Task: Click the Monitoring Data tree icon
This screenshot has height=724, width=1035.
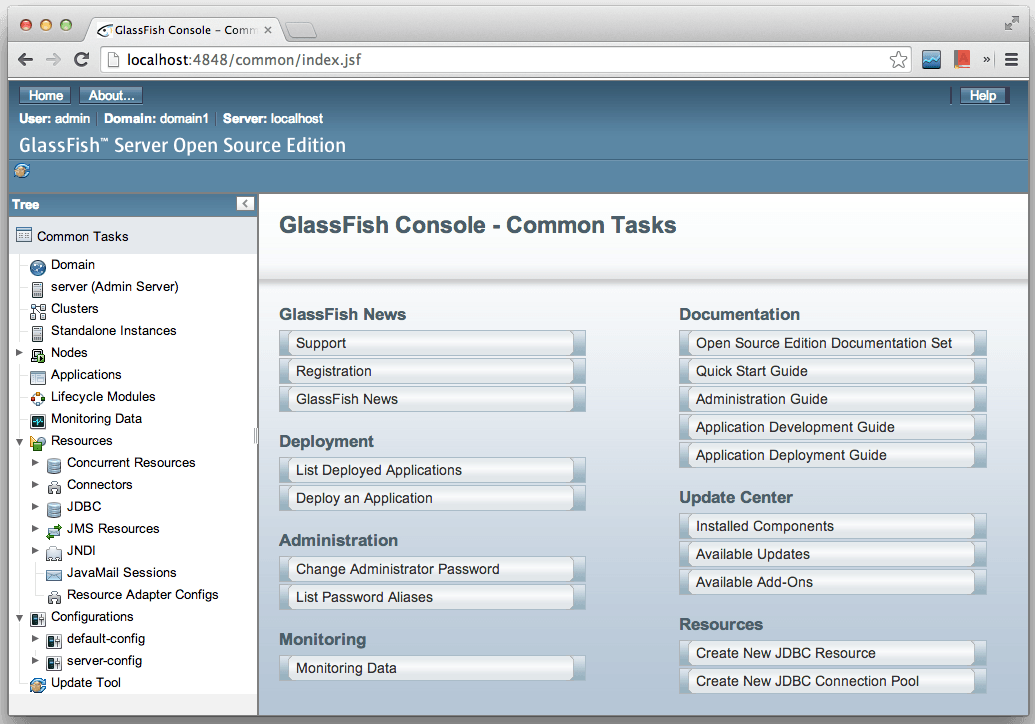Action: click(x=38, y=420)
